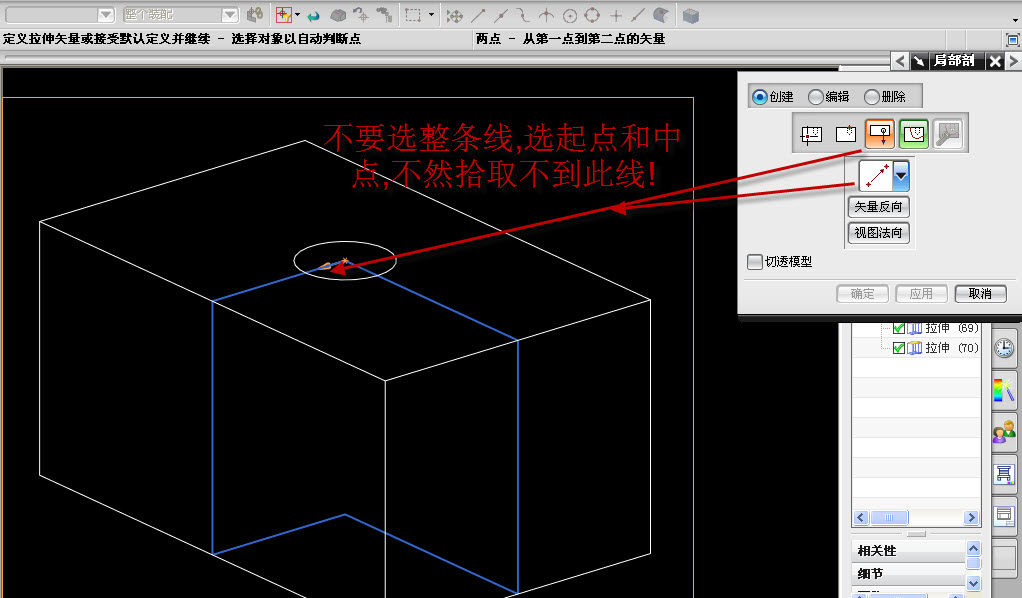Select 拉伸 (69) in the navigator tree

[x=952, y=328]
